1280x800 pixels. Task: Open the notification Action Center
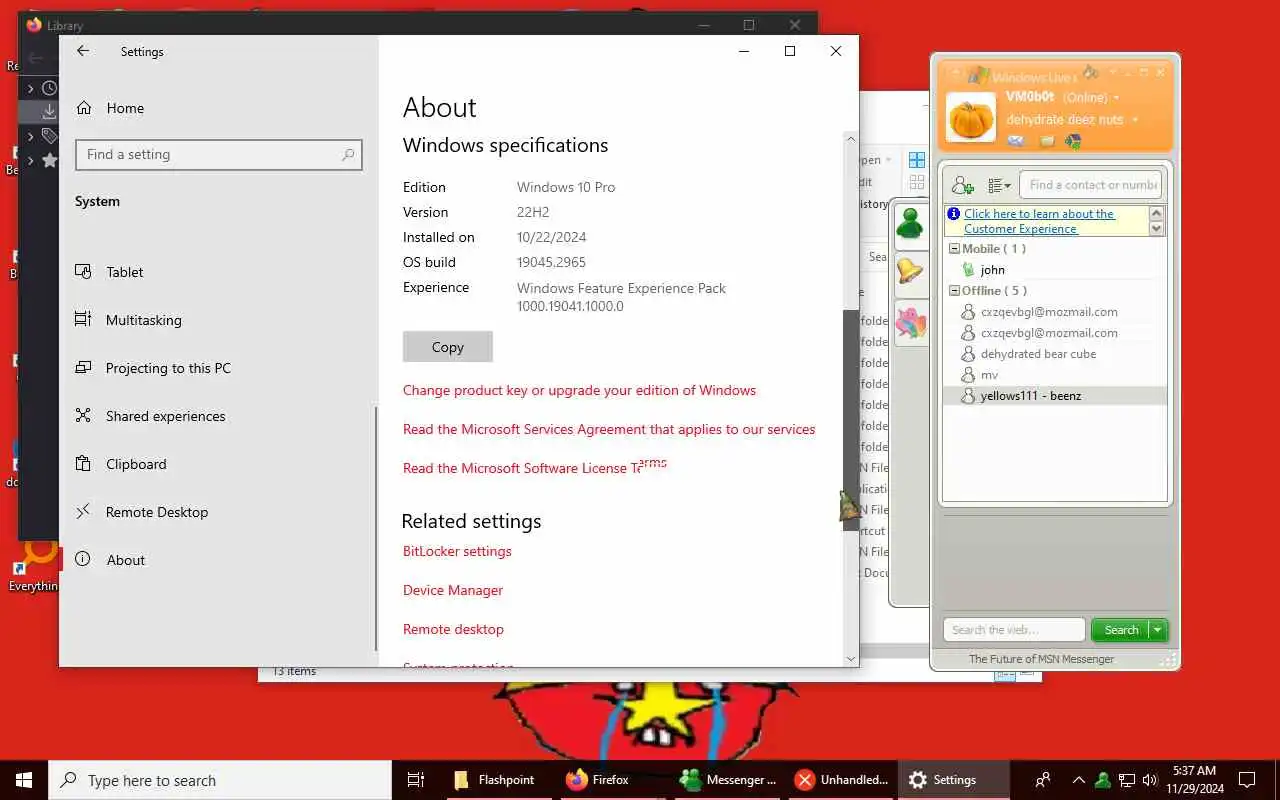[1247, 780]
